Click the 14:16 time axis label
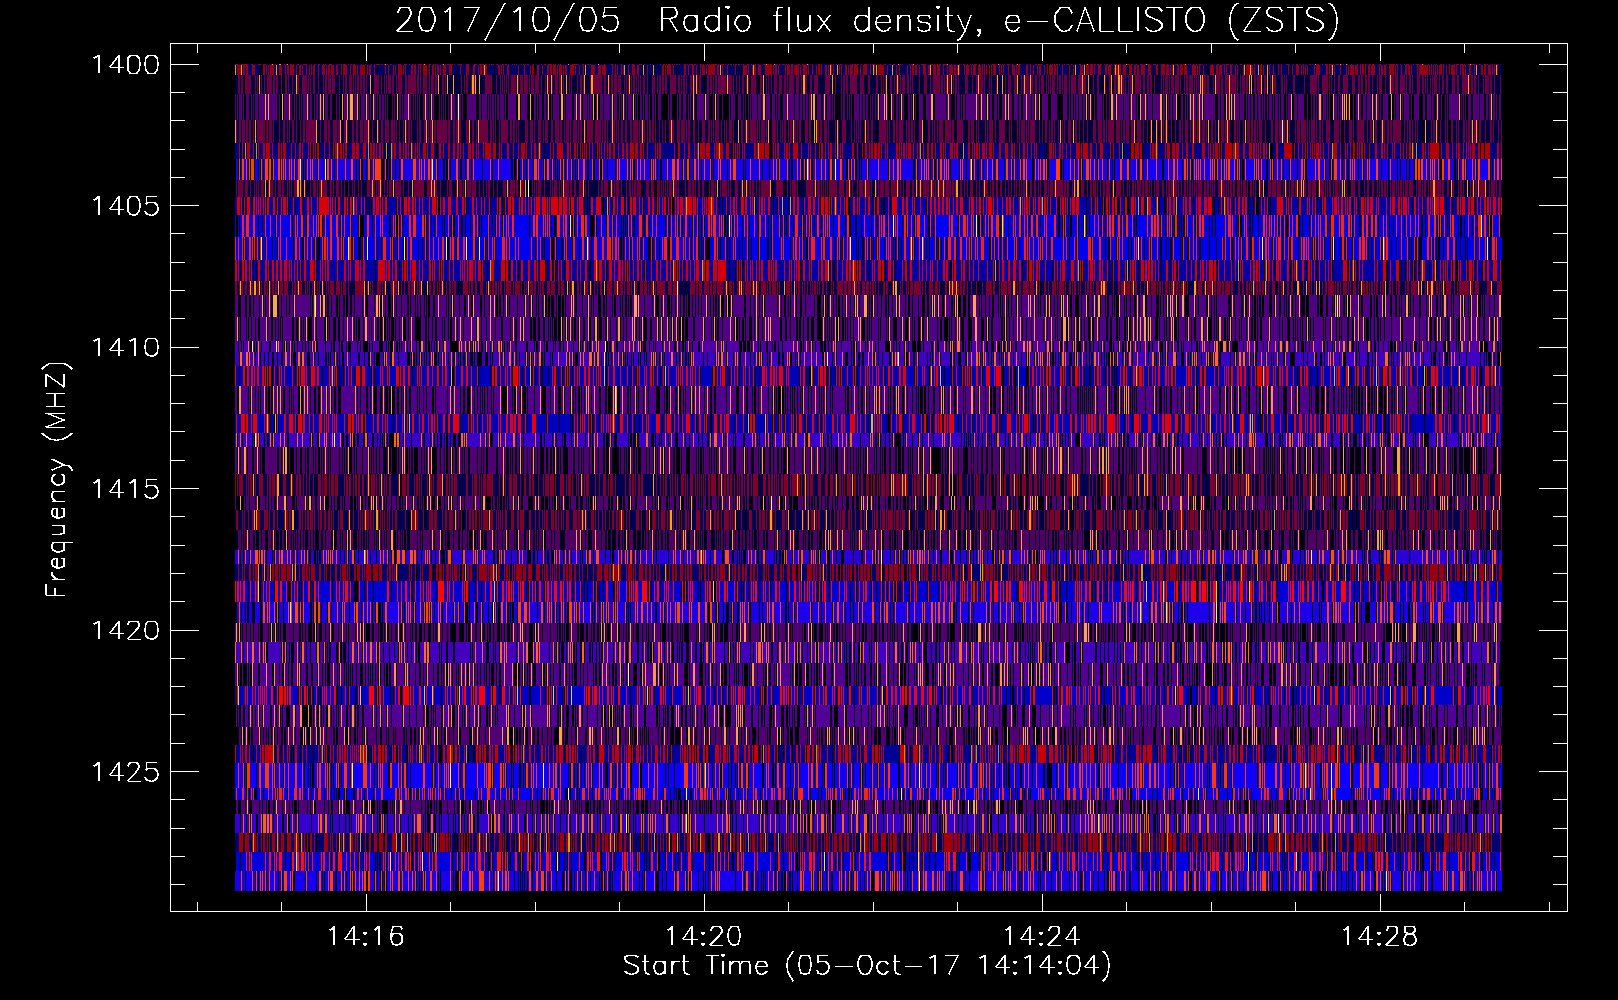This screenshot has width=1618, height=1000. (x=366, y=937)
